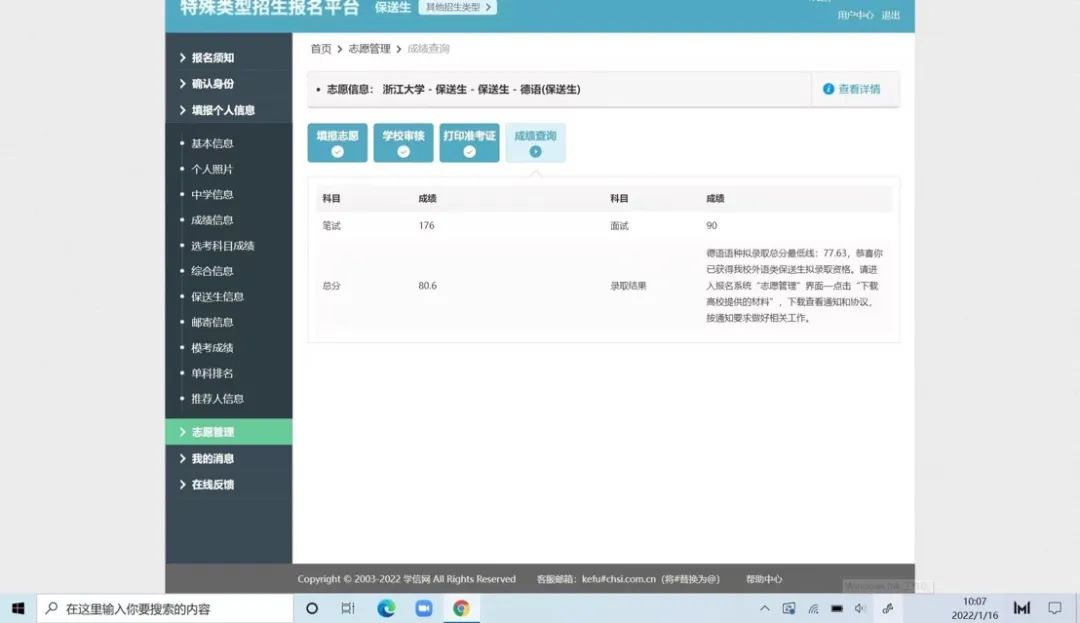Expand the 确认身份 sidebar section
This screenshot has height=623, width=1080.
pyautogui.click(x=212, y=84)
